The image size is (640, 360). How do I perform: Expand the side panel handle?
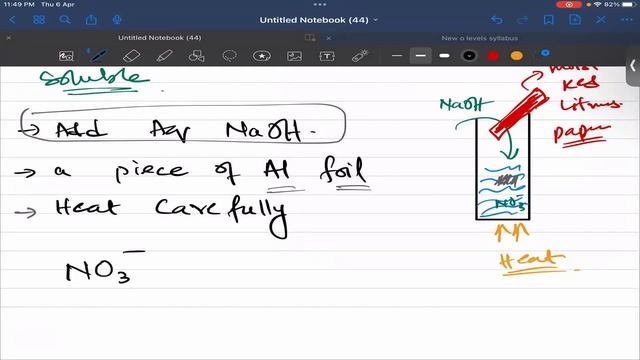click(x=633, y=66)
